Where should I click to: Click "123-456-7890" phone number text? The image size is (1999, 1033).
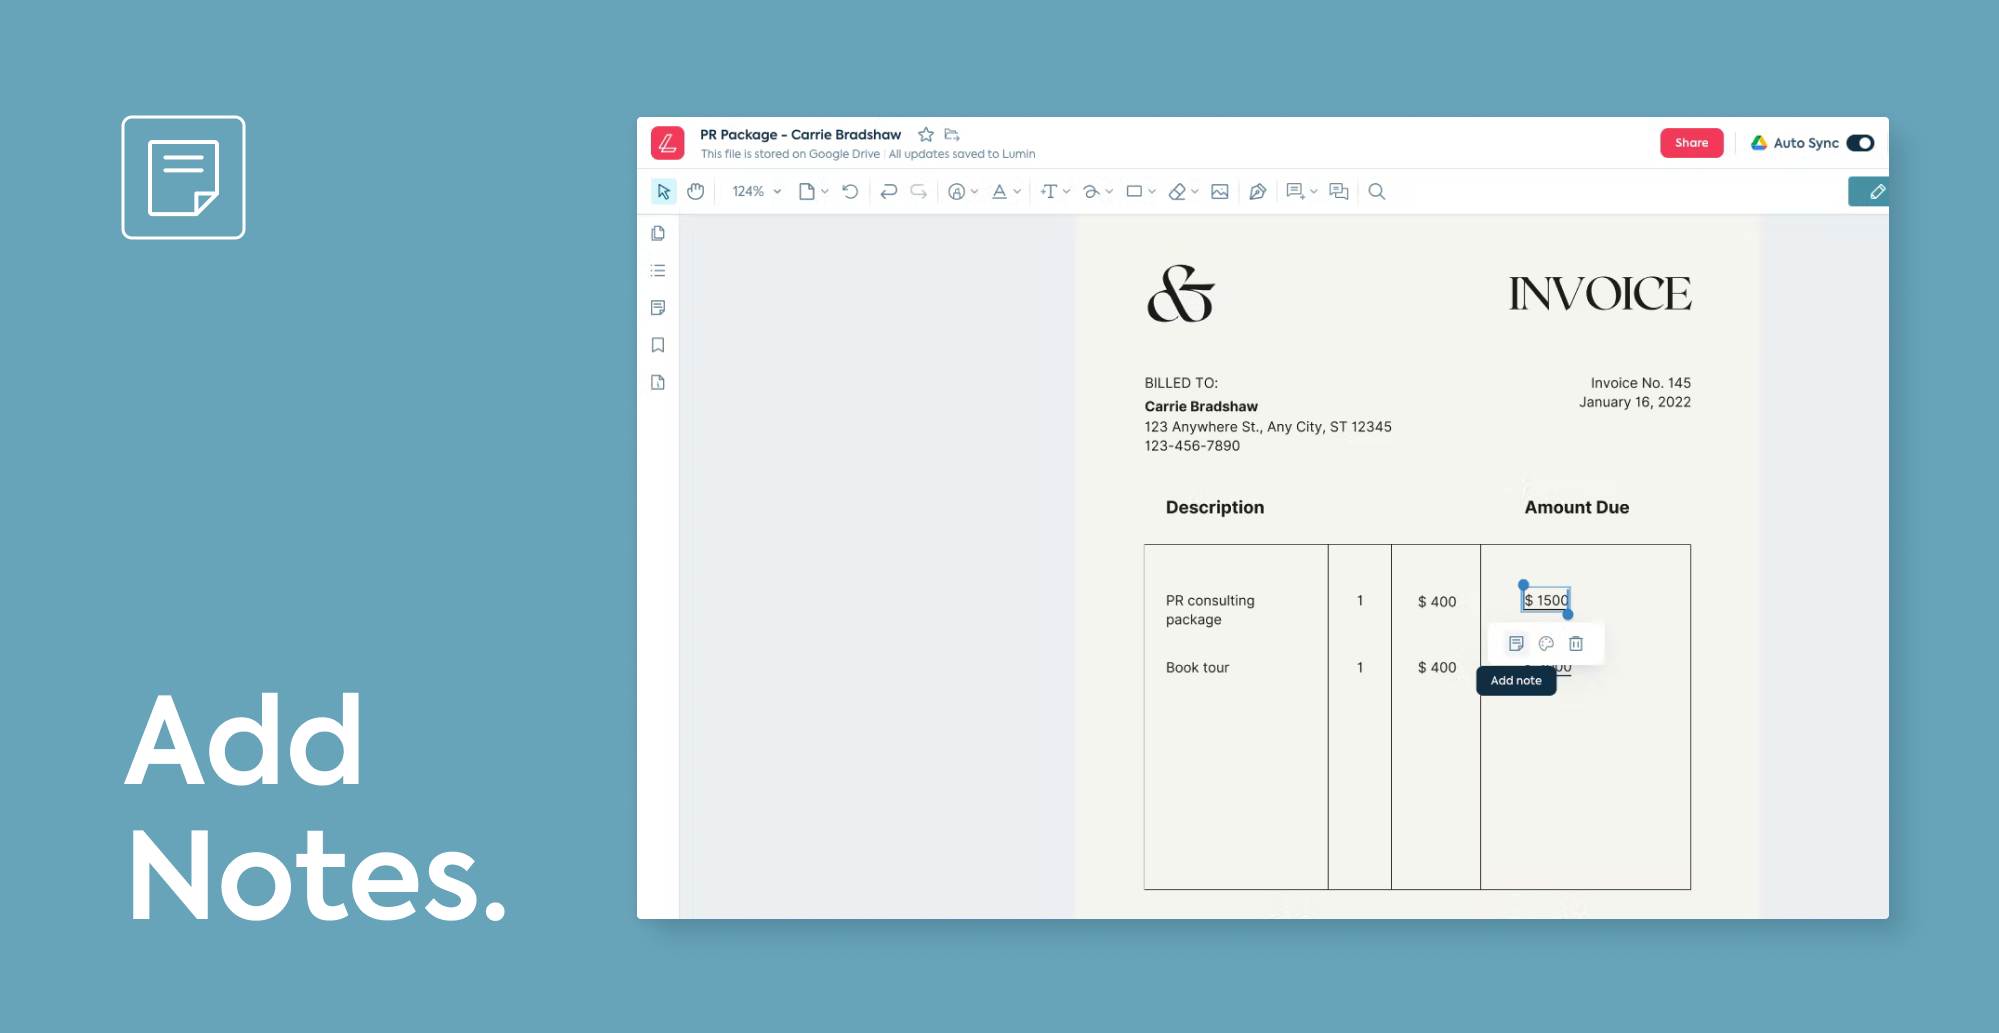click(x=1192, y=446)
